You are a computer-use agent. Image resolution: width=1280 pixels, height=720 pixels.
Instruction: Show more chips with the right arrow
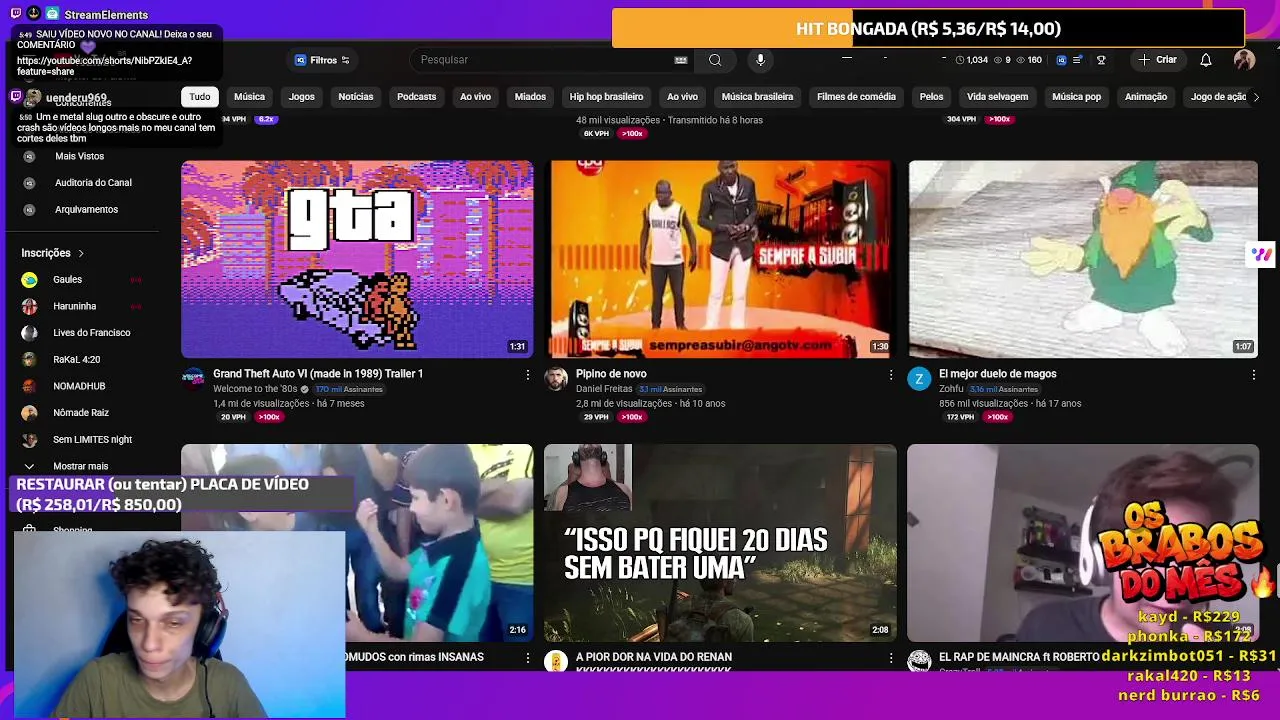click(x=1256, y=97)
